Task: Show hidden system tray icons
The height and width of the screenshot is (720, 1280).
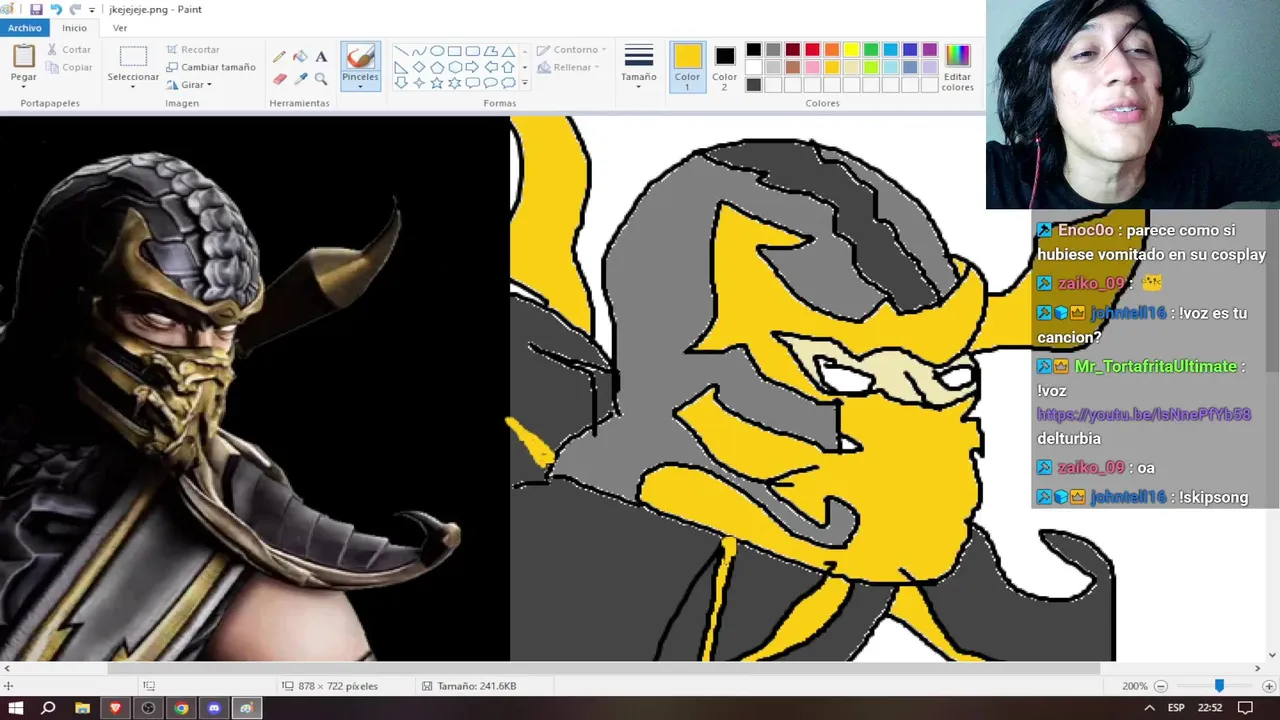Action: pyautogui.click(x=1149, y=708)
